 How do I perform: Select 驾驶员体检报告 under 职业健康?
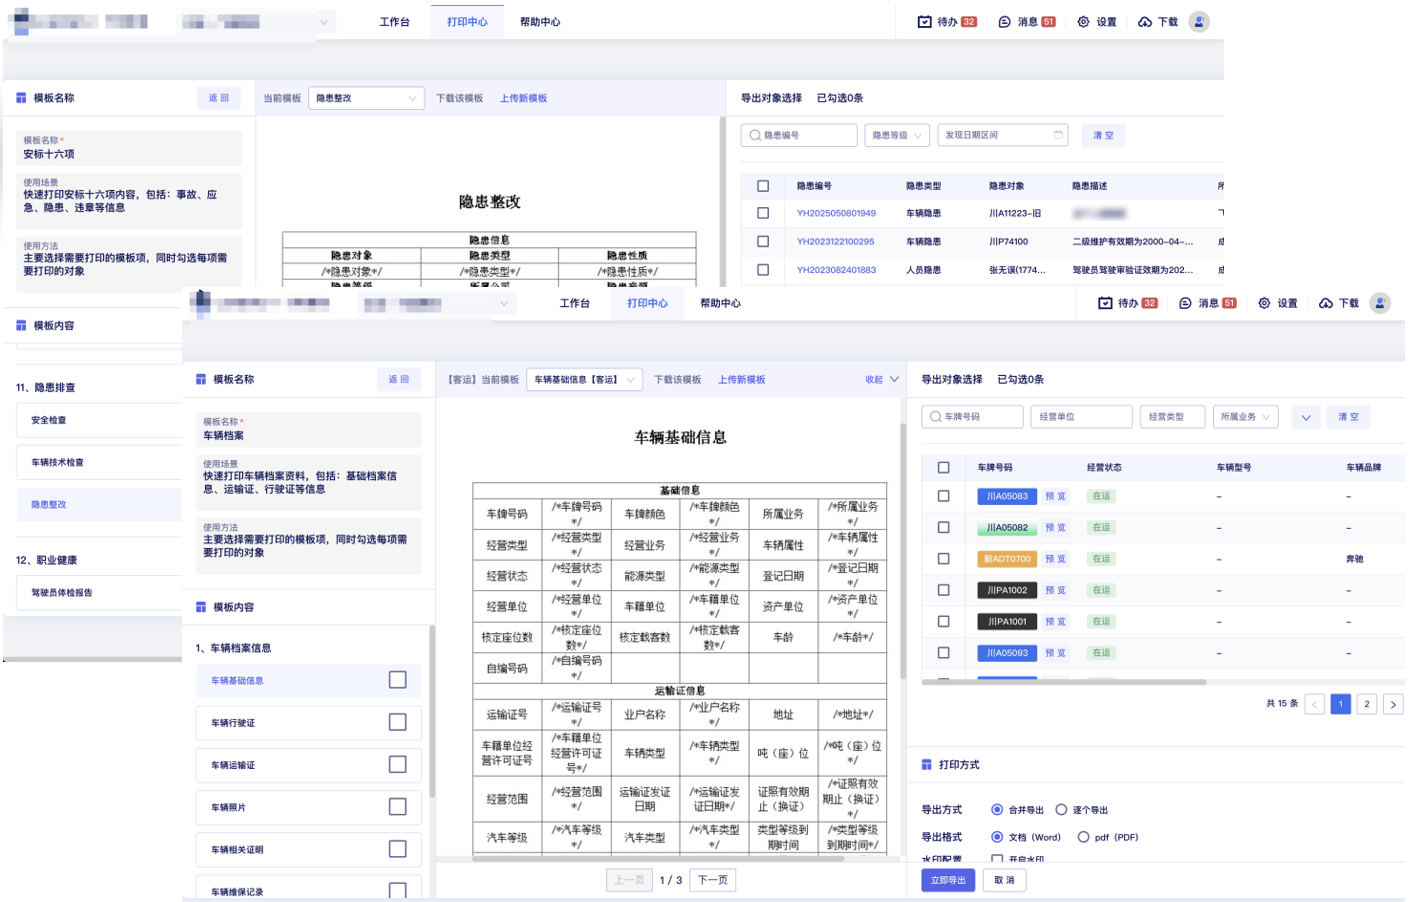62,593
